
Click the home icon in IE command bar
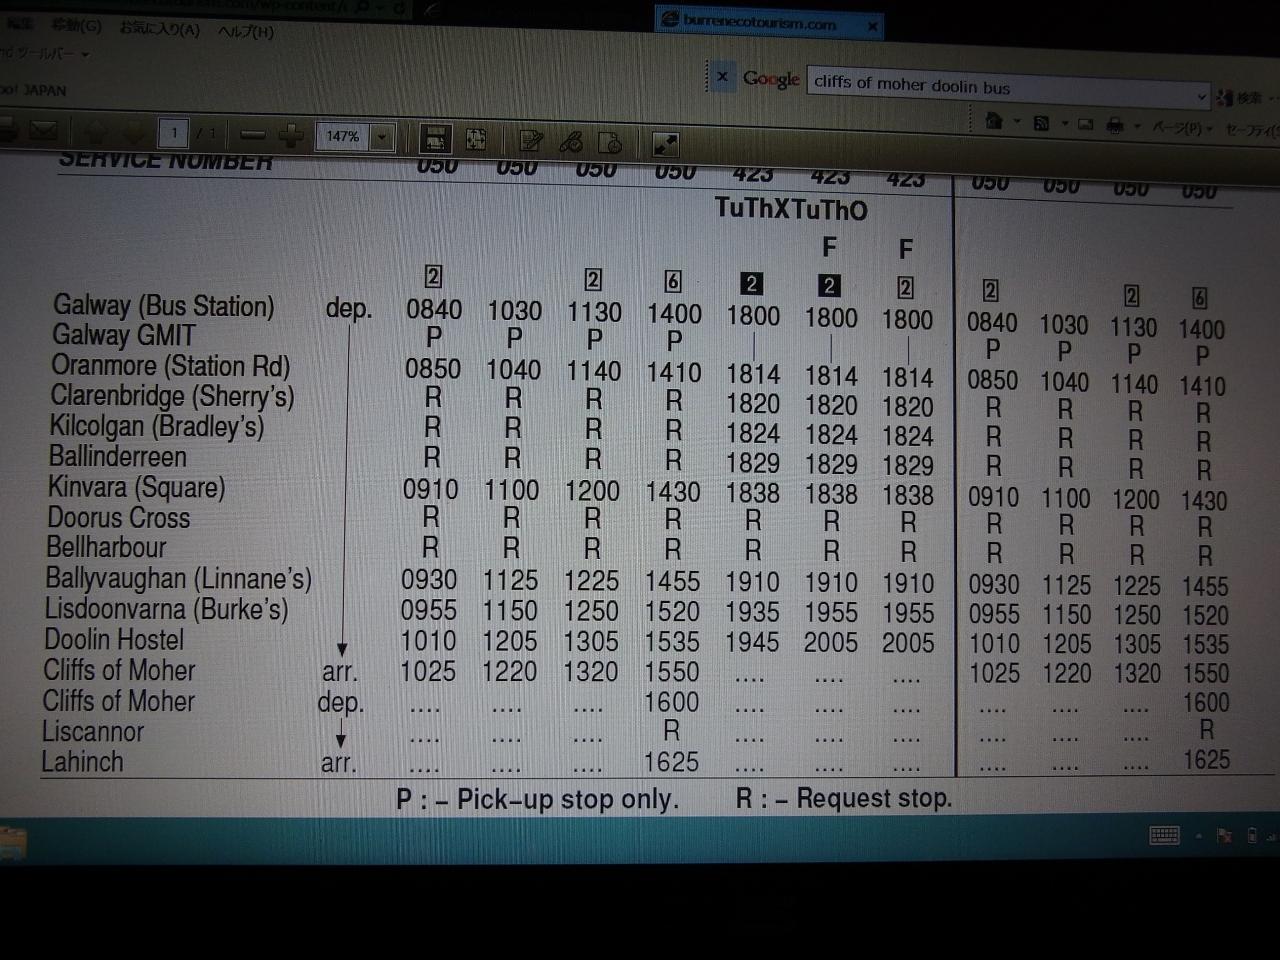tap(994, 122)
